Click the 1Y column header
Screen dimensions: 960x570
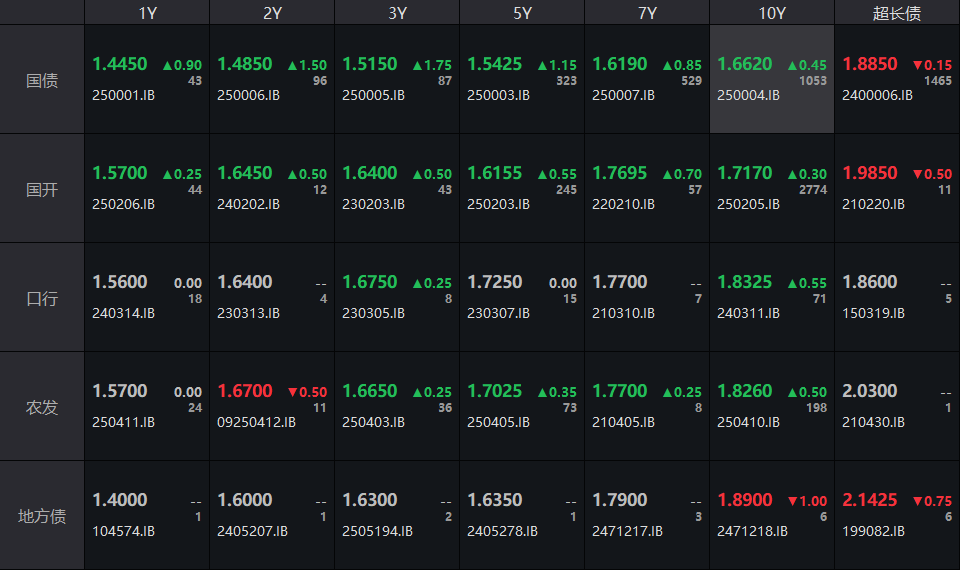(x=147, y=13)
